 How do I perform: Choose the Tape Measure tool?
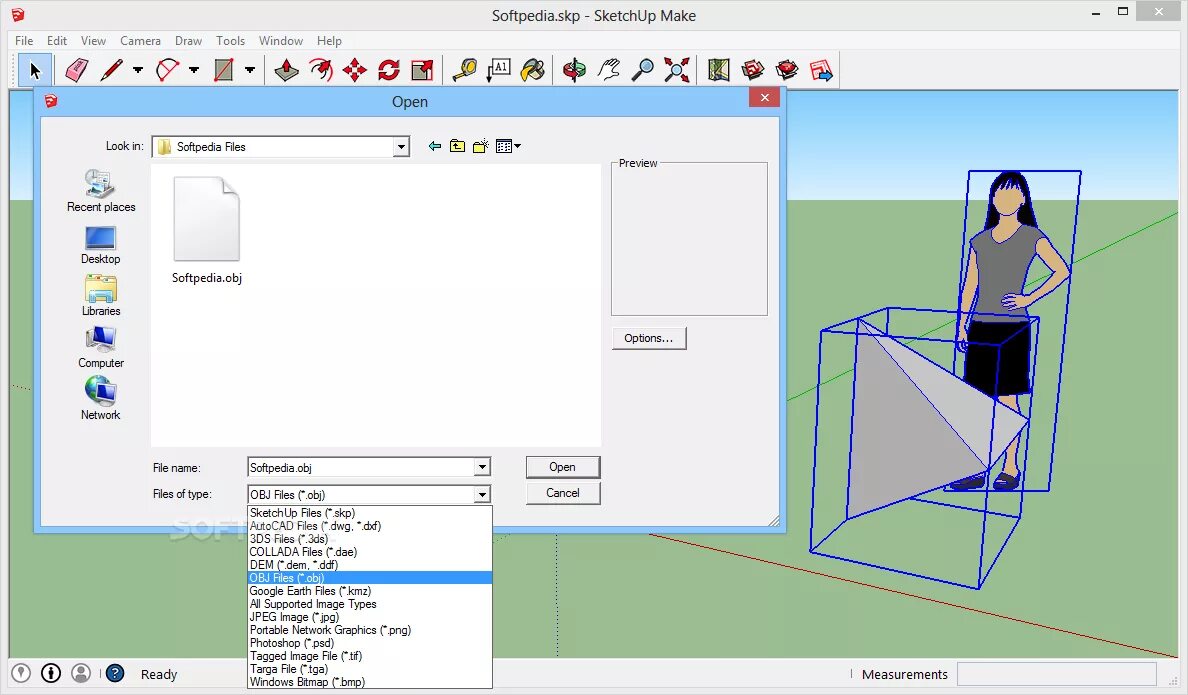tap(466, 70)
